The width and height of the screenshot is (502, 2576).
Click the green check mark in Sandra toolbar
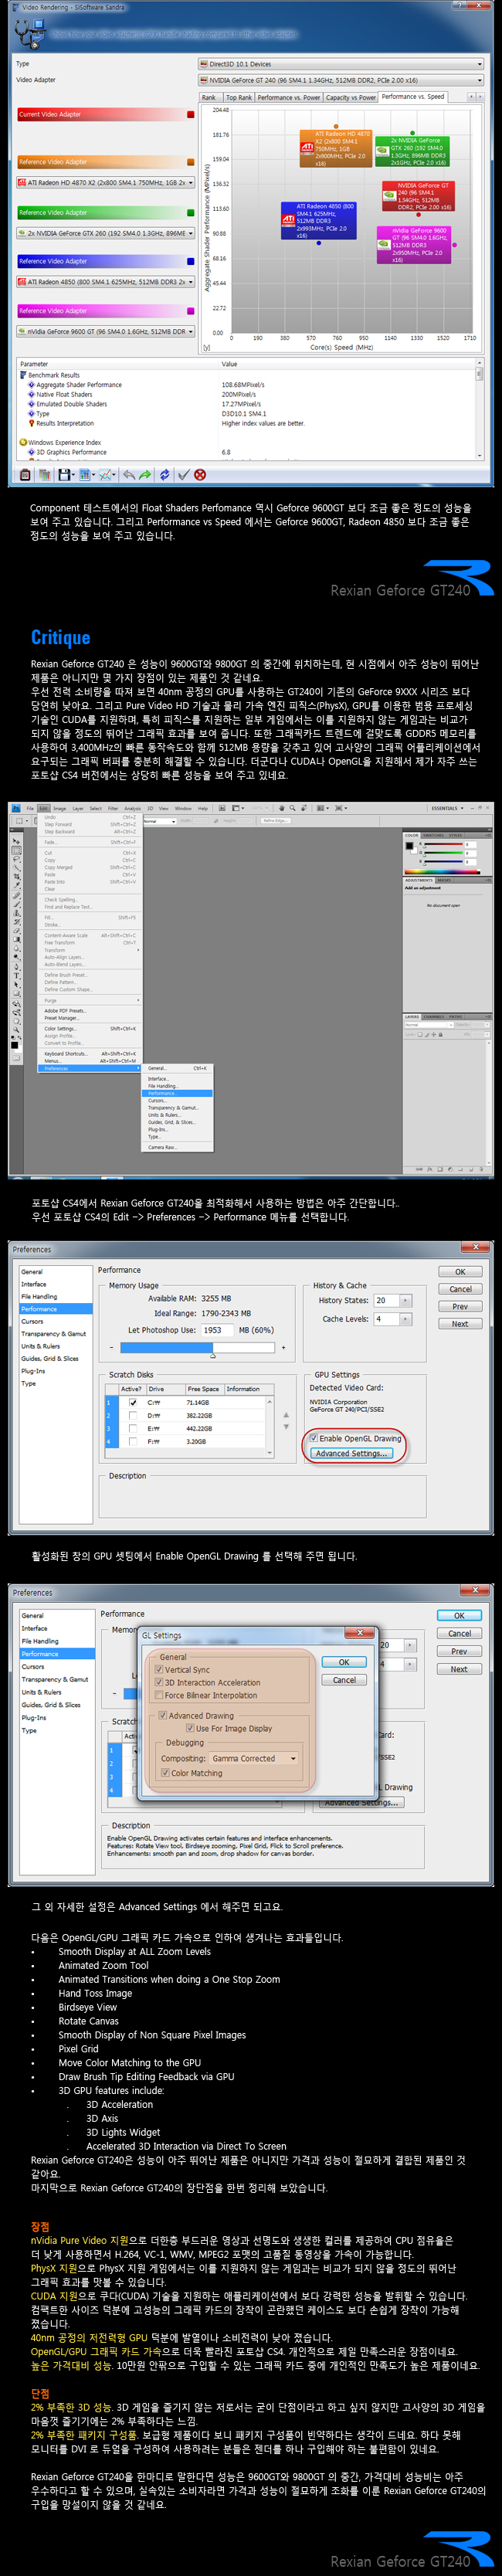(x=183, y=475)
